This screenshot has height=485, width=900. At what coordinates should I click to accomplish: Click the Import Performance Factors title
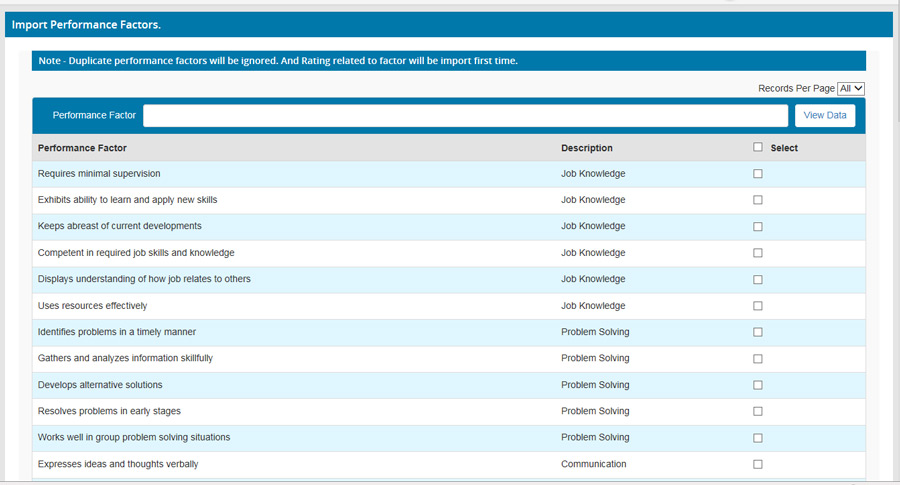[x=86, y=25]
